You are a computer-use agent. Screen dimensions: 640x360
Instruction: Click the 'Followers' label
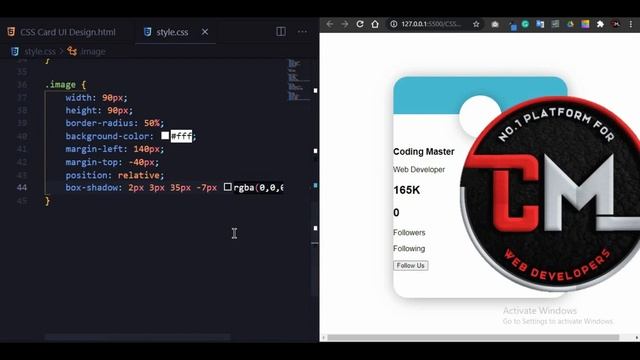(x=409, y=232)
